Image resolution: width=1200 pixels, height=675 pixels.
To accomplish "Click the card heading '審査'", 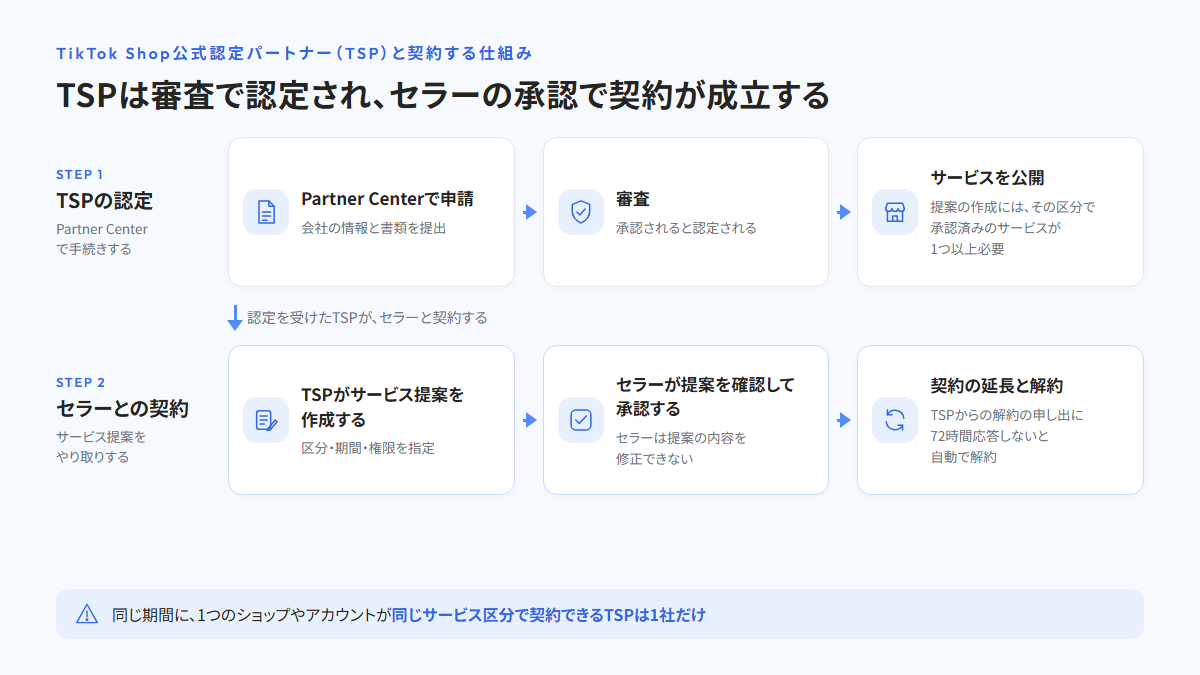I will [x=633, y=199].
